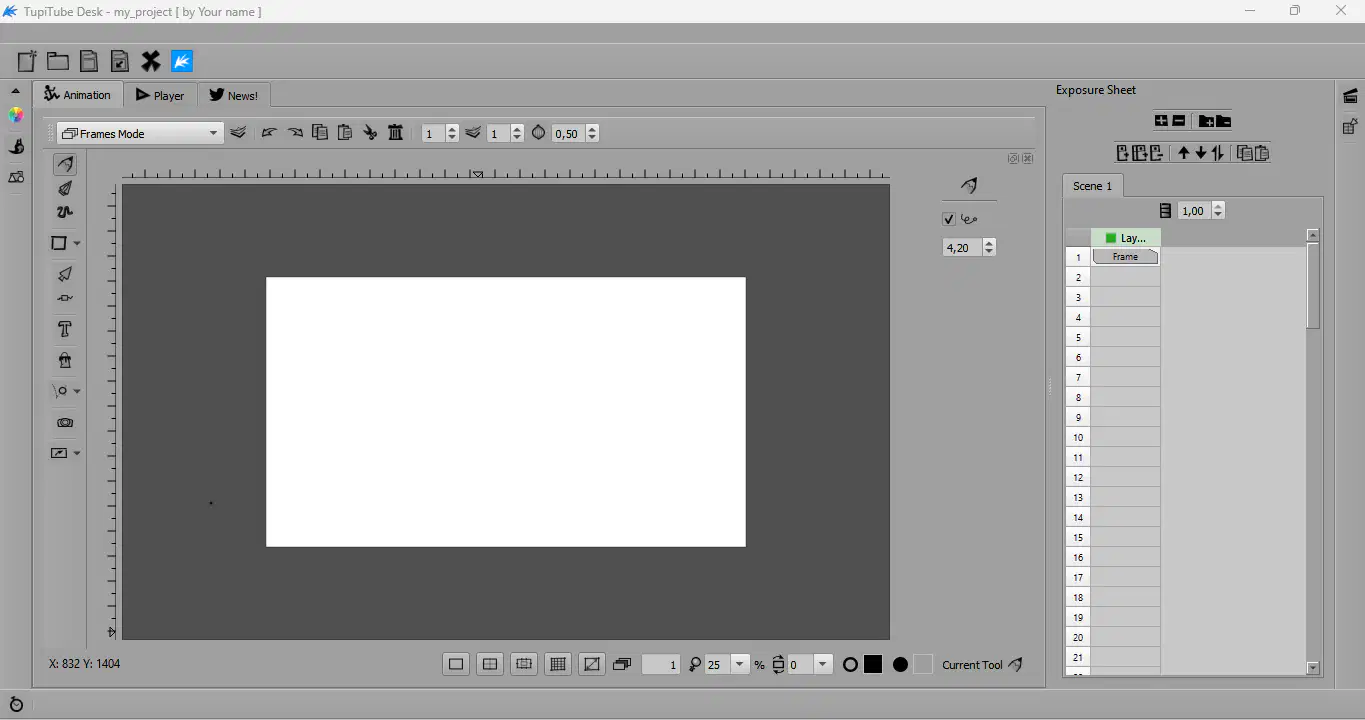This screenshot has width=1365, height=720.
Task: Toggle the diagonal rotation guide button
Action: 592,664
